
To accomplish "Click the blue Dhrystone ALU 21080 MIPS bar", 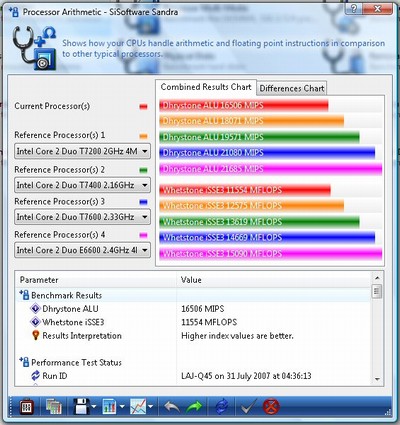I will [x=267, y=153].
